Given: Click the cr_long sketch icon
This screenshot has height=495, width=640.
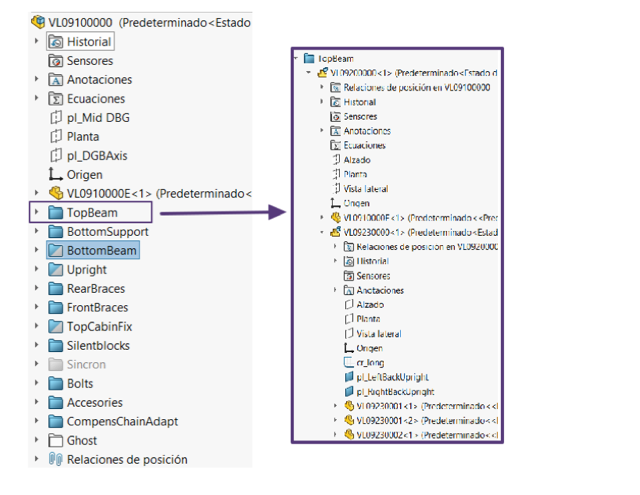Looking at the screenshot, I should coord(349,362).
